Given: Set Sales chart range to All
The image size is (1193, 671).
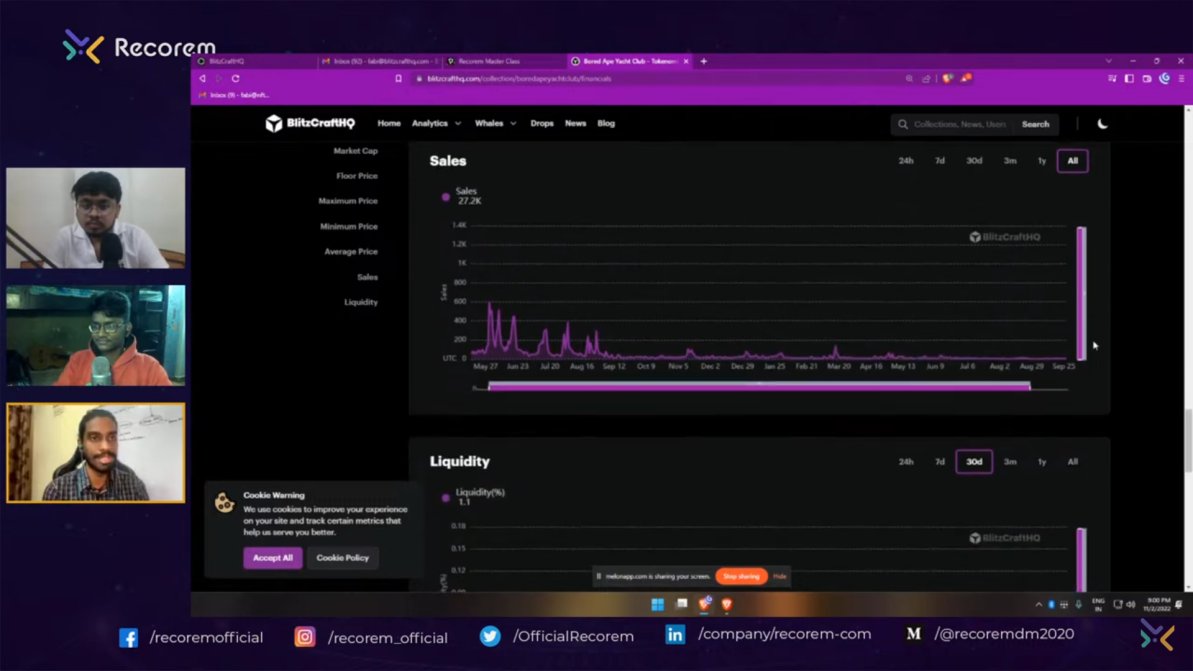Looking at the screenshot, I should 1073,161.
